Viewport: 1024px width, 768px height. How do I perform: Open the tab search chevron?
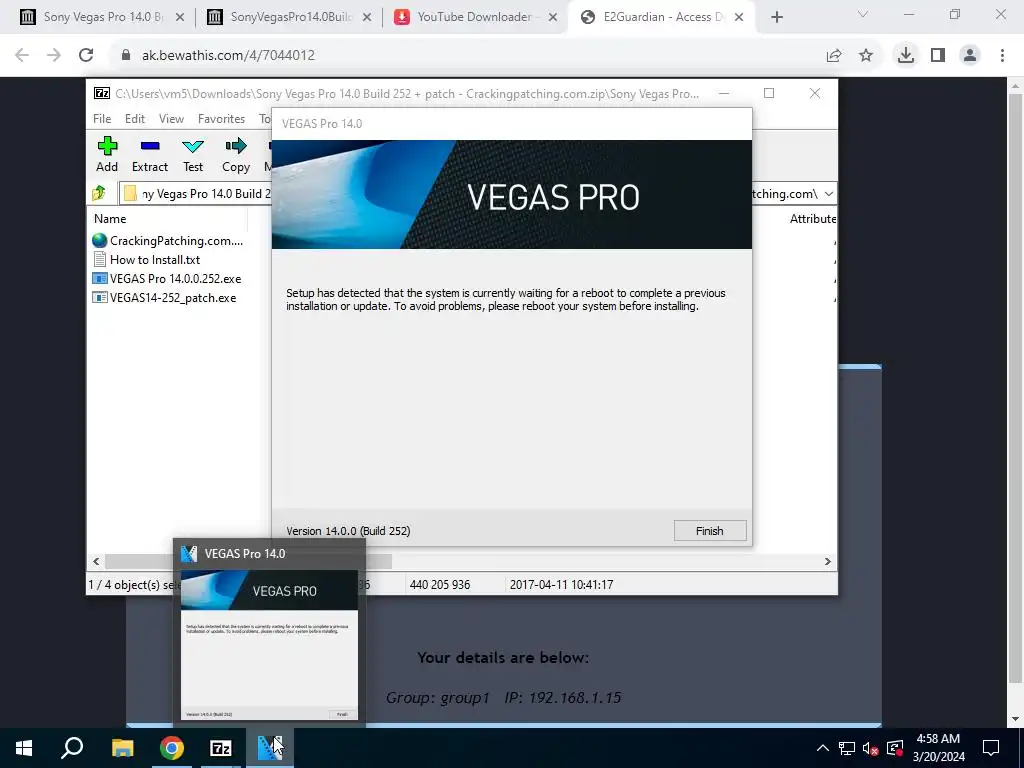coord(863,14)
